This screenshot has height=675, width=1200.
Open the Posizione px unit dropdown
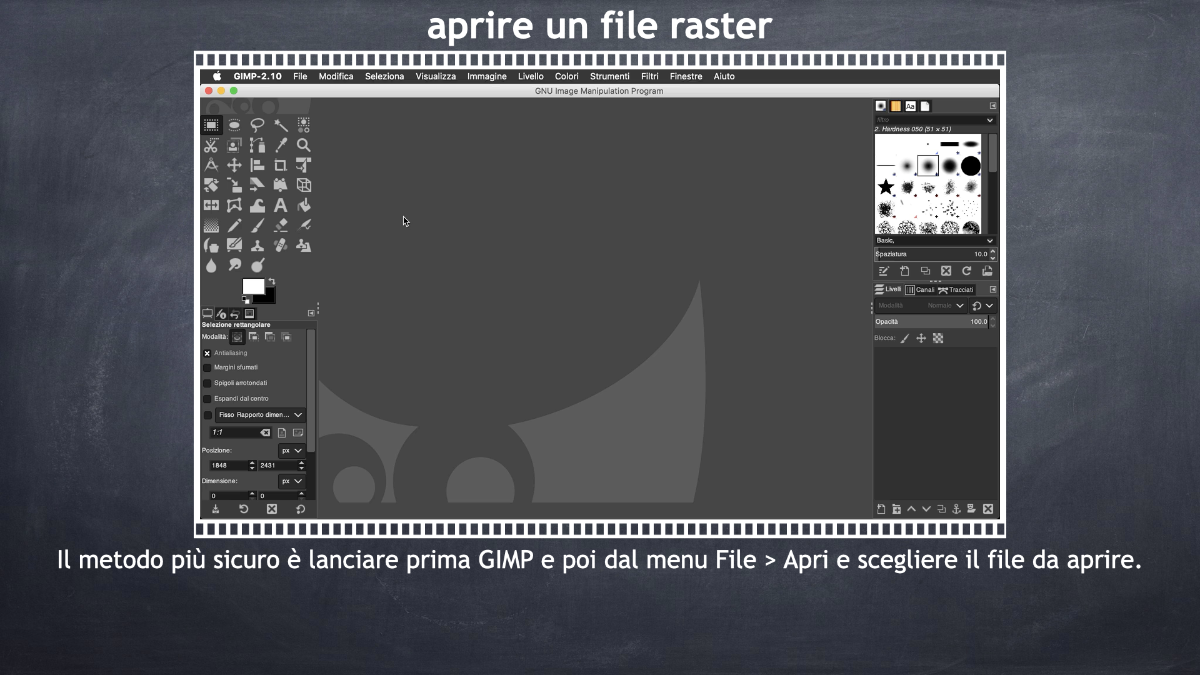tap(291, 451)
